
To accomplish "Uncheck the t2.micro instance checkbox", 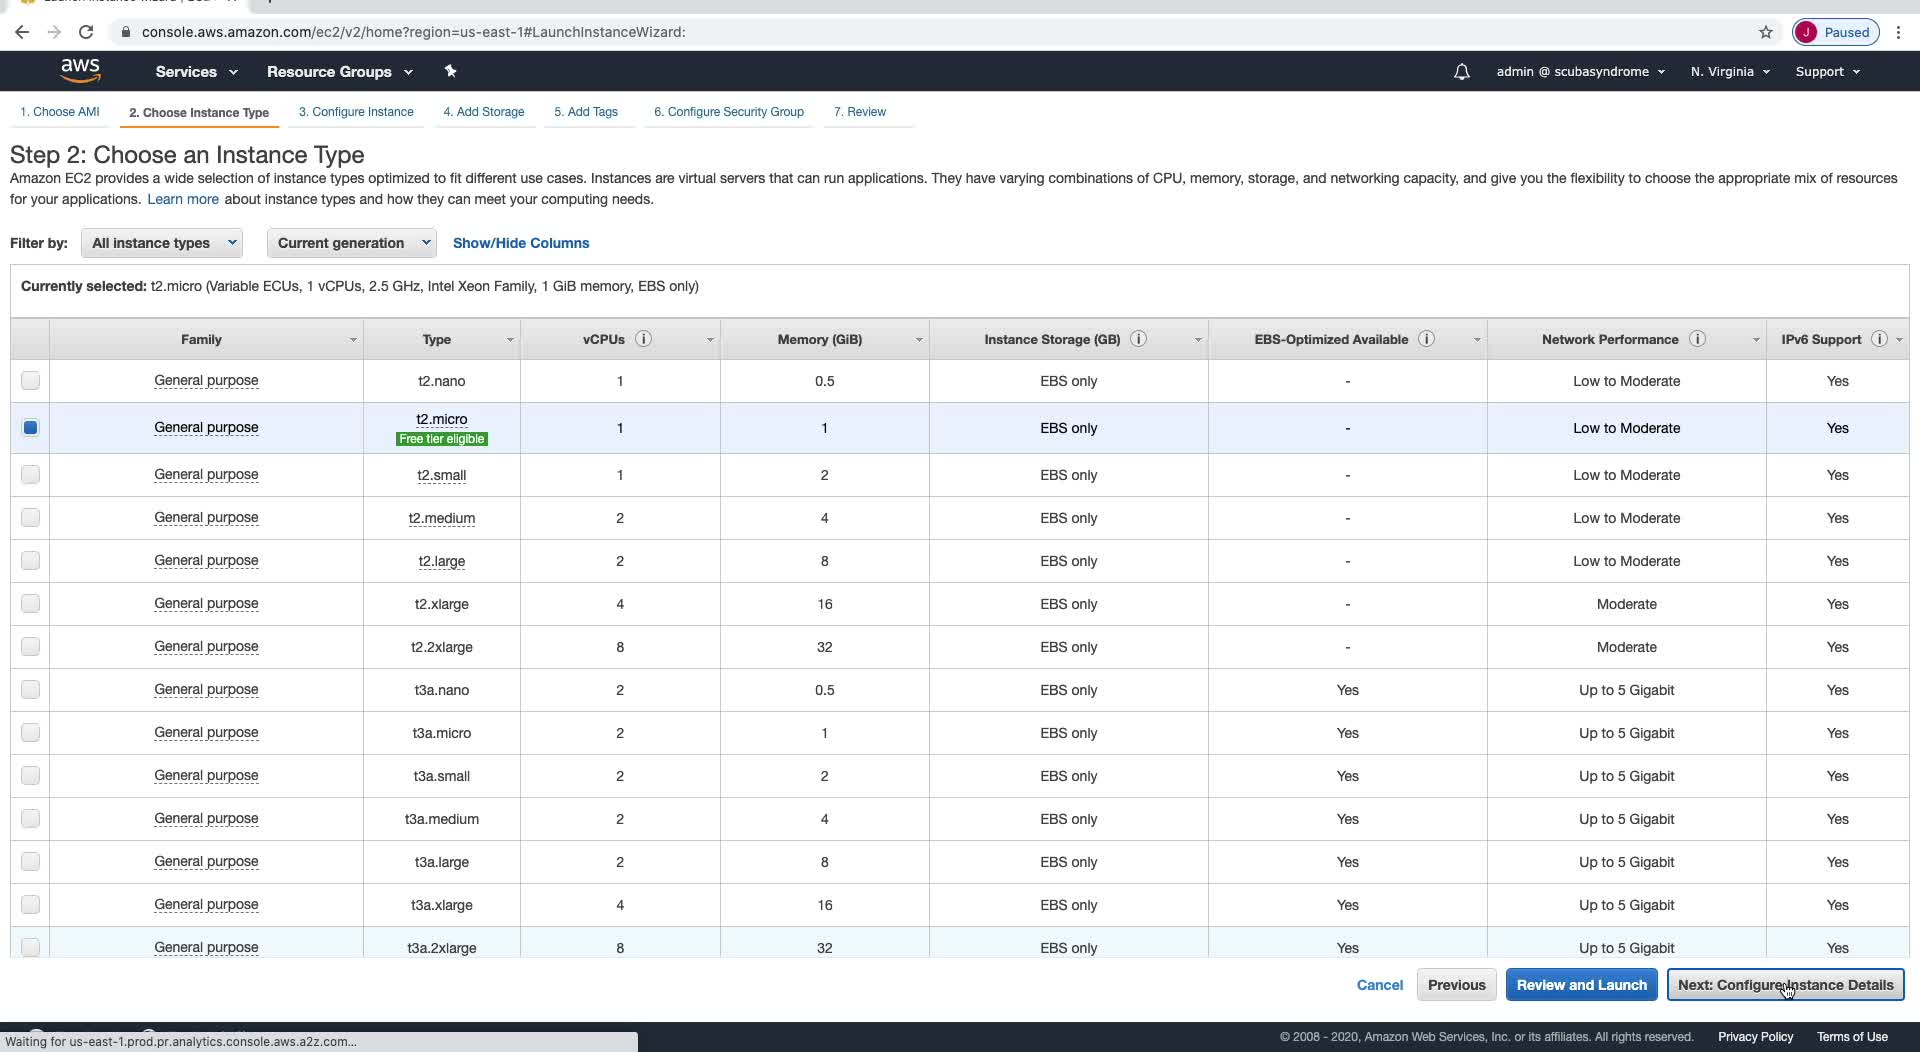I will pyautogui.click(x=30, y=428).
